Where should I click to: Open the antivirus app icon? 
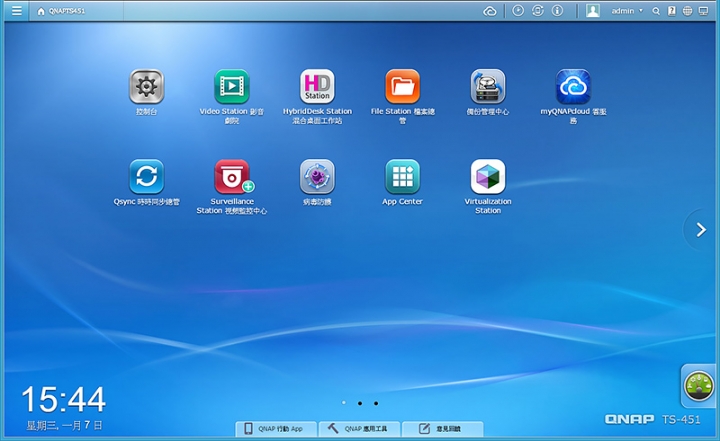tap(317, 176)
